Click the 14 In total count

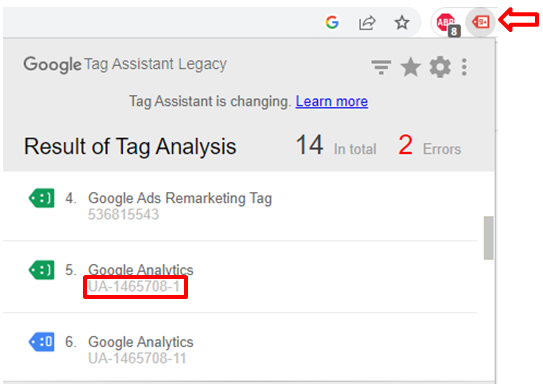(x=336, y=145)
